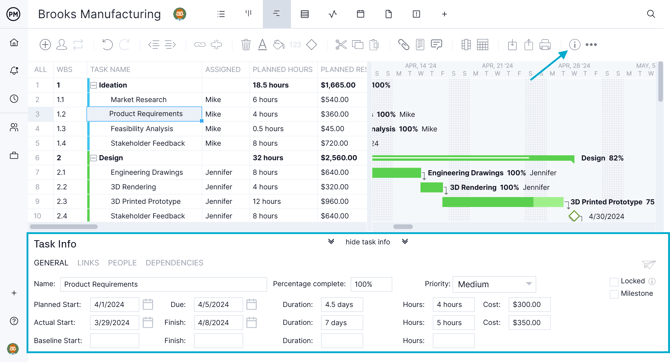The height and width of the screenshot is (362, 670).
Task: Click the PLANNED HOURS column header
Action: pyautogui.click(x=282, y=69)
